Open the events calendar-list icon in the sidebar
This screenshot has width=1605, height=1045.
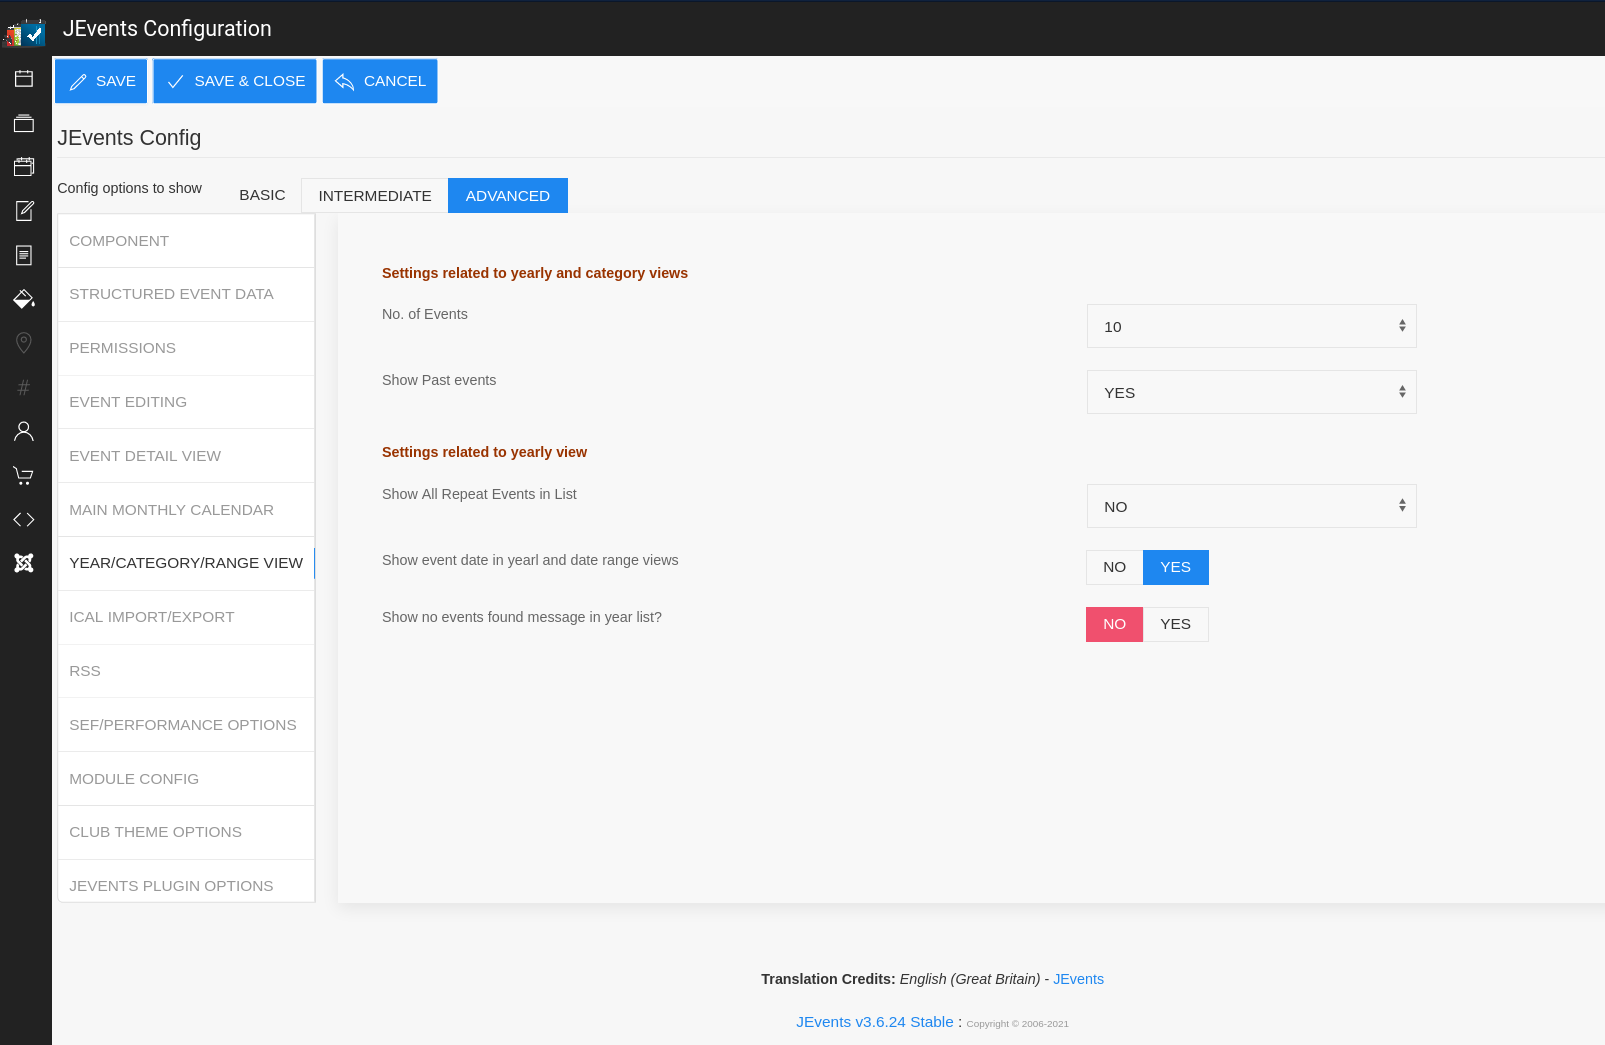pos(24,166)
